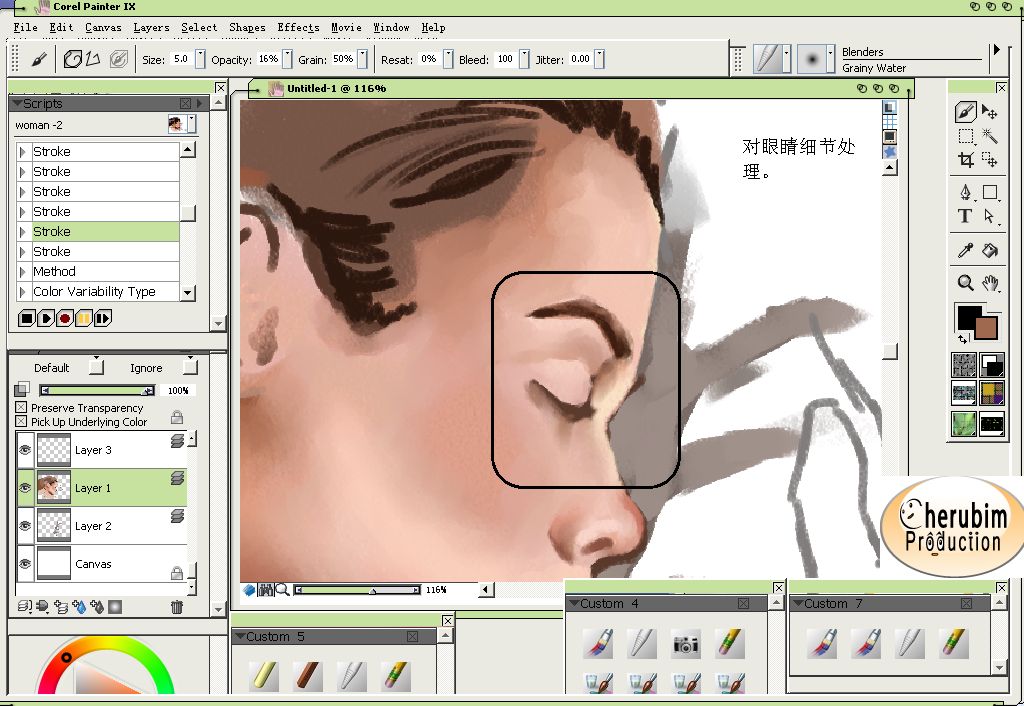Open the Movie menu

[346, 27]
